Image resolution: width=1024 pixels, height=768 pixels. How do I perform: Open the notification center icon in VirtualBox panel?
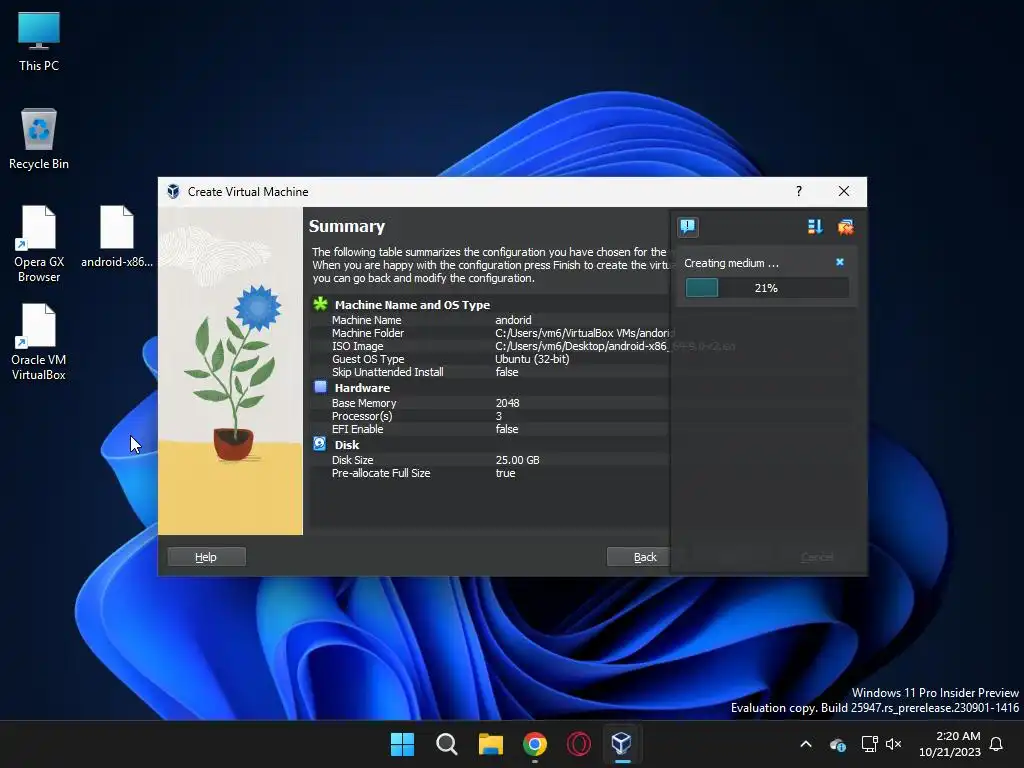(688, 227)
